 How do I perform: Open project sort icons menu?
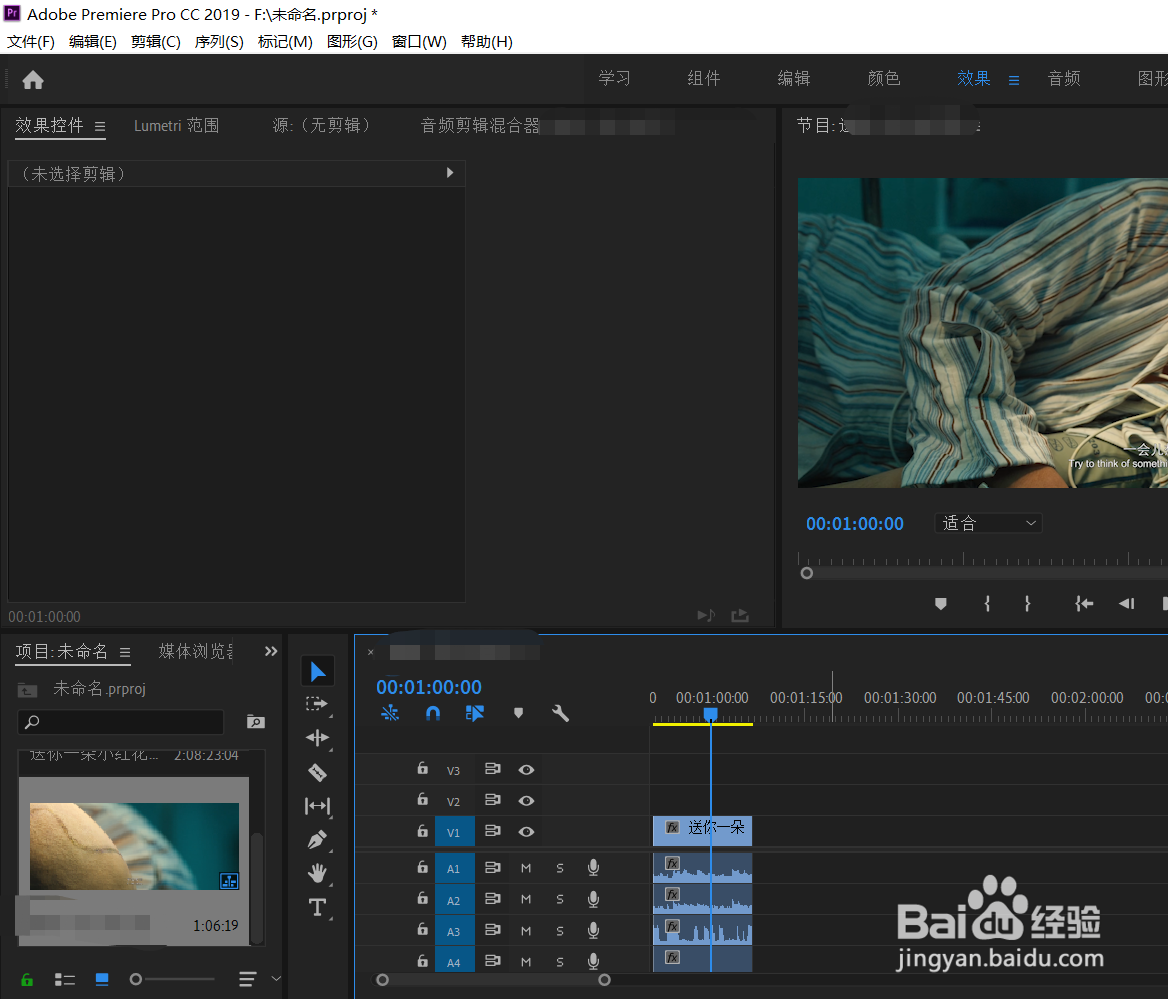coord(247,979)
